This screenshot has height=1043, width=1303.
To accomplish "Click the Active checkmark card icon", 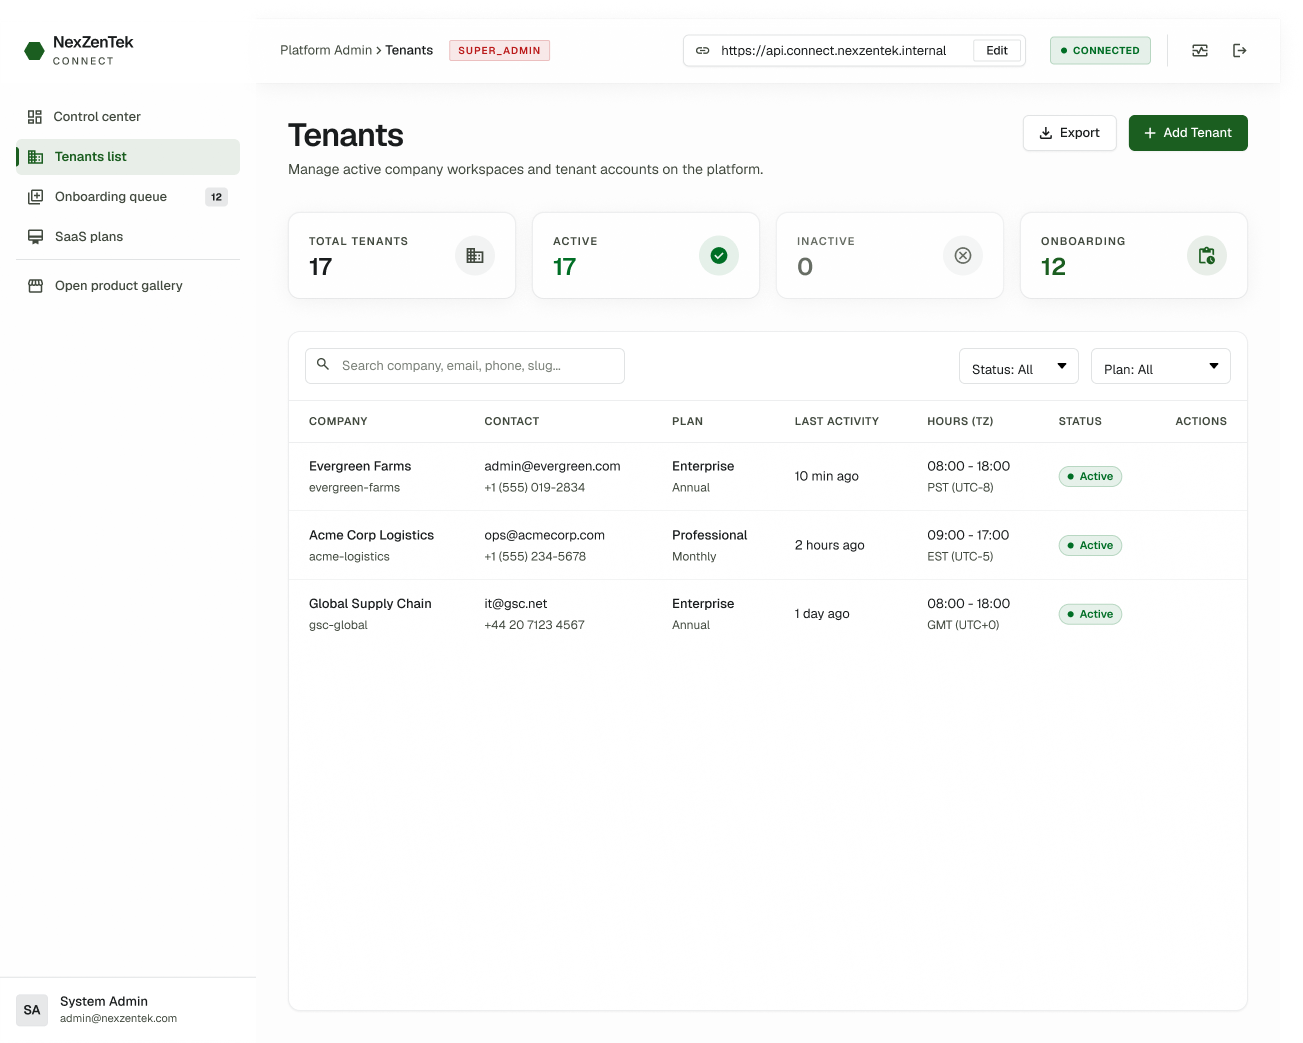I will (719, 256).
